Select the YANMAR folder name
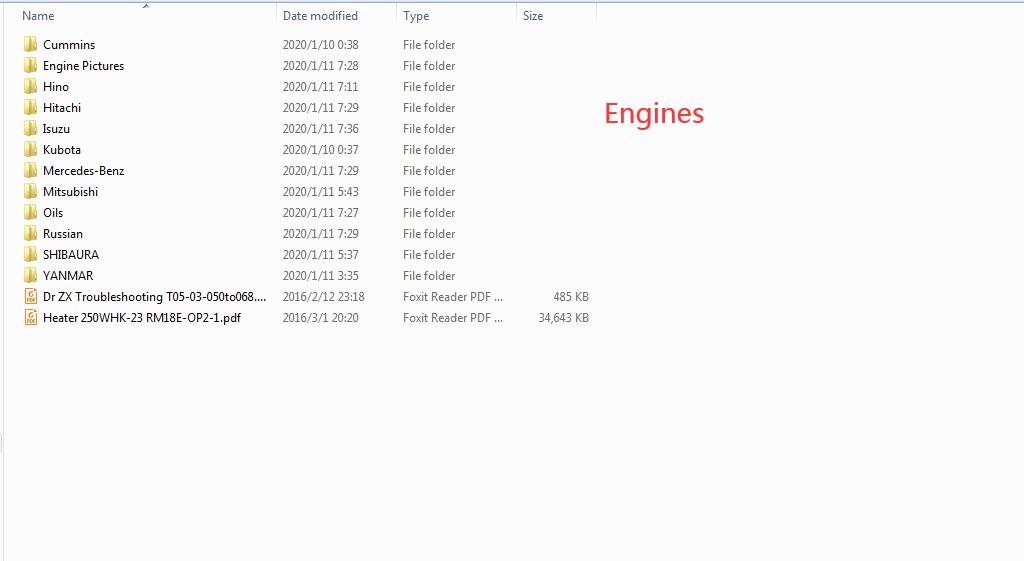This screenshot has width=1024, height=561. 68,275
